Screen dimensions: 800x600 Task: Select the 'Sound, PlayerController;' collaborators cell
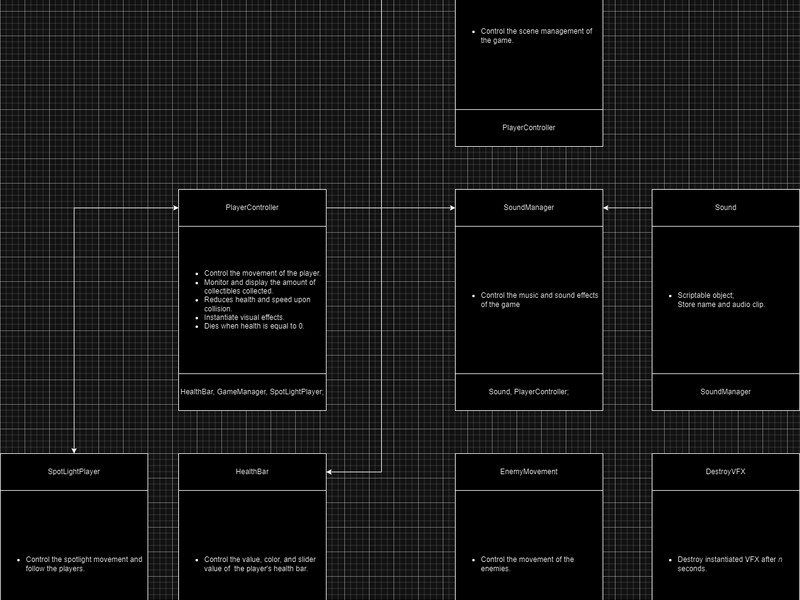(x=529, y=392)
